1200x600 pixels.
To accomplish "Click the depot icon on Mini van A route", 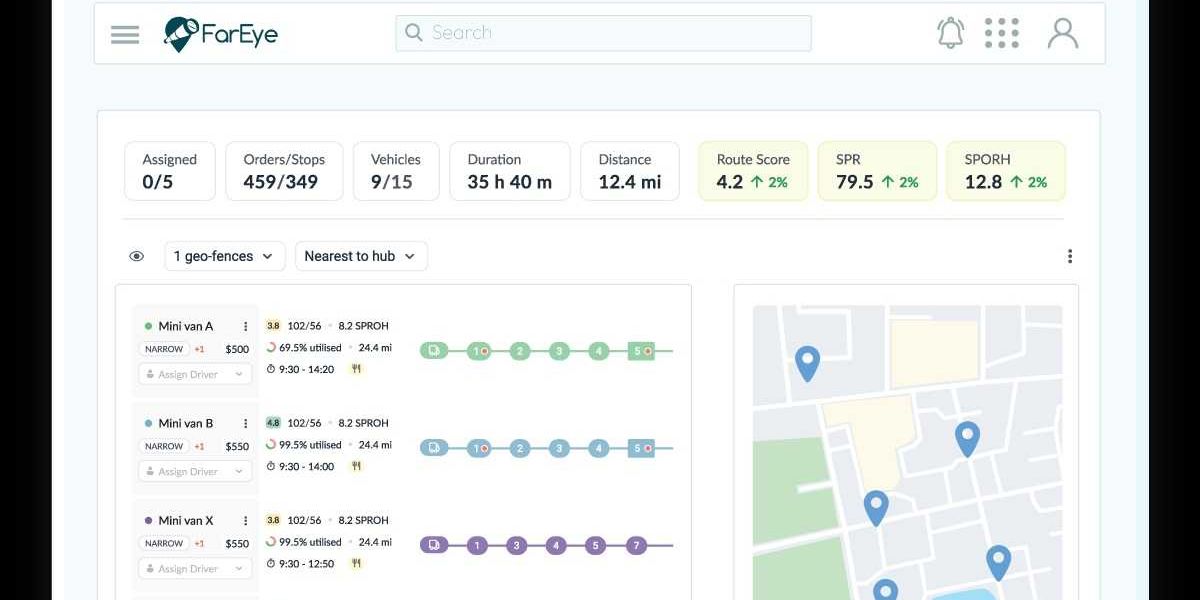I will point(433,351).
